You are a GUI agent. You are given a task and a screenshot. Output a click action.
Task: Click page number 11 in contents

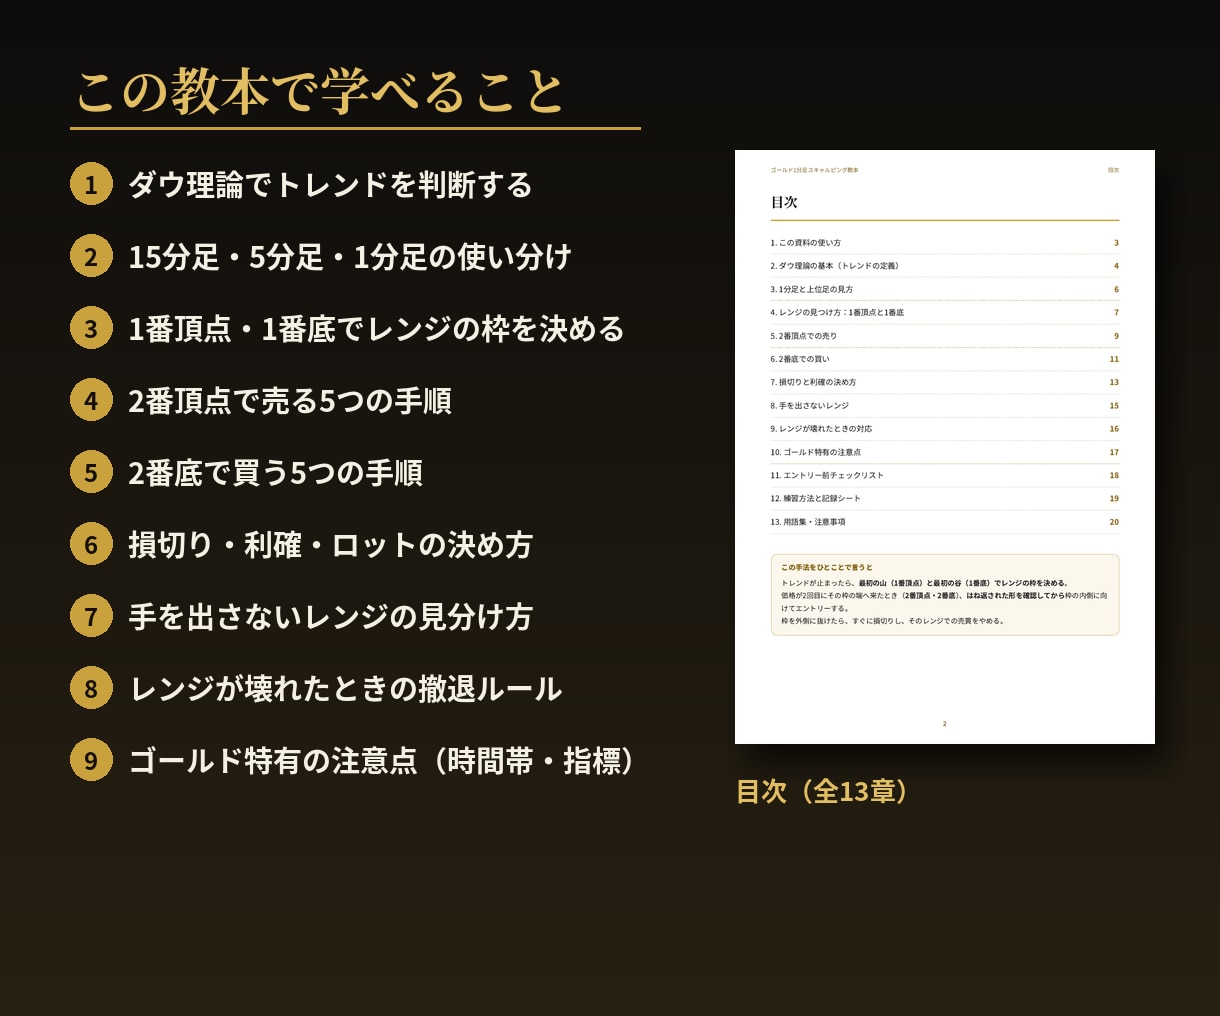click(x=1114, y=359)
